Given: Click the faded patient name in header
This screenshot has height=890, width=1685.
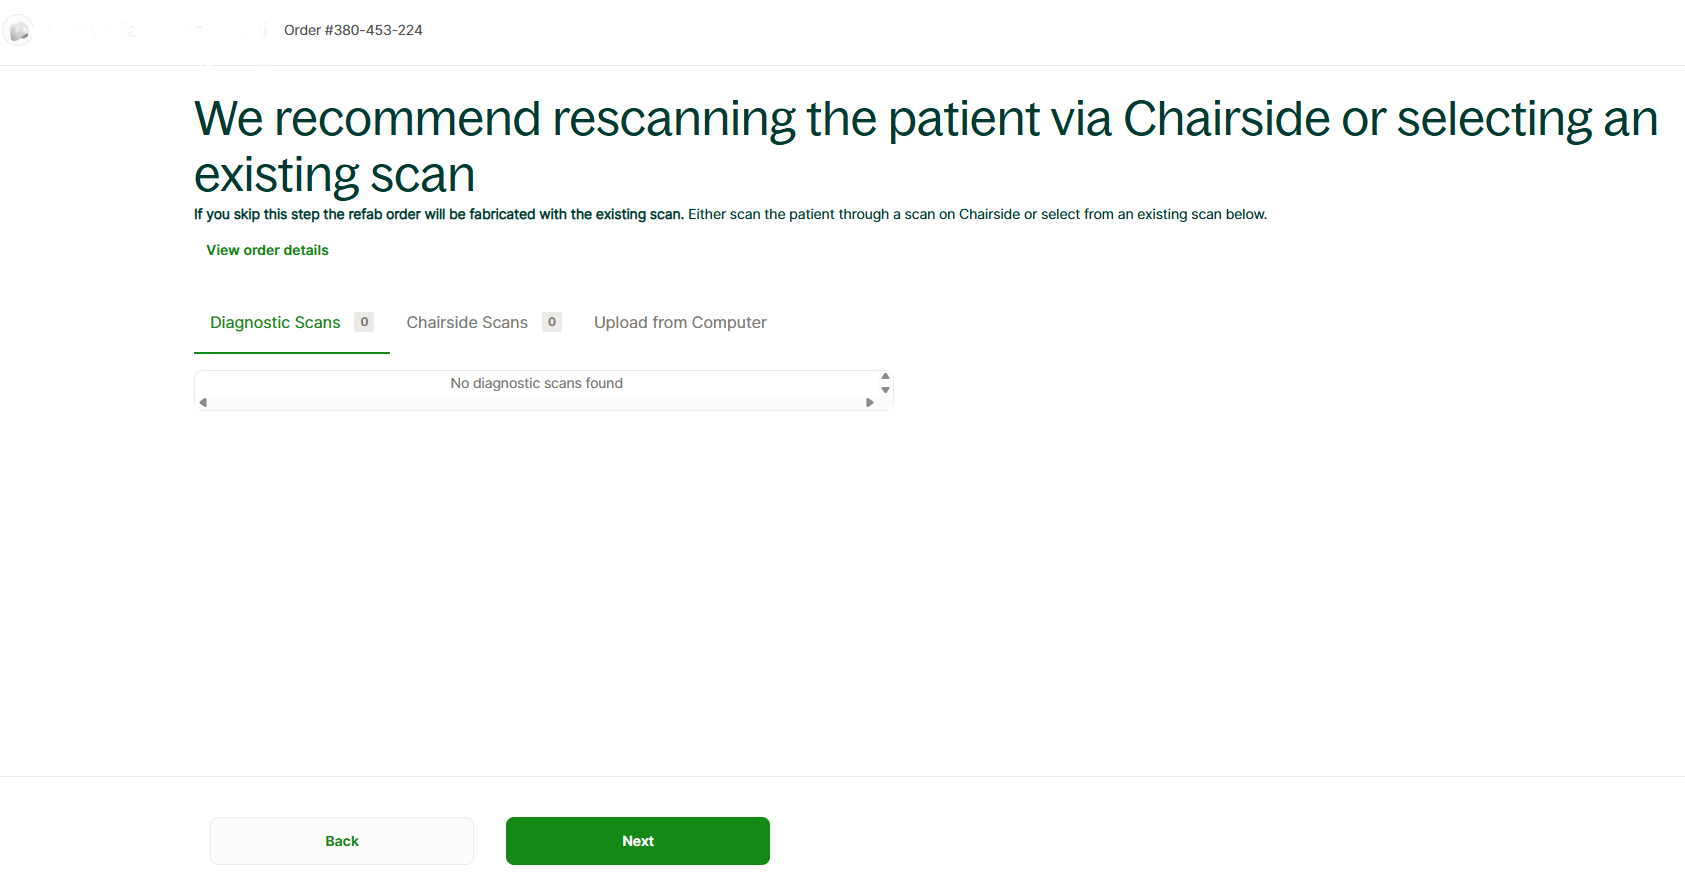Looking at the screenshot, I should [x=150, y=30].
